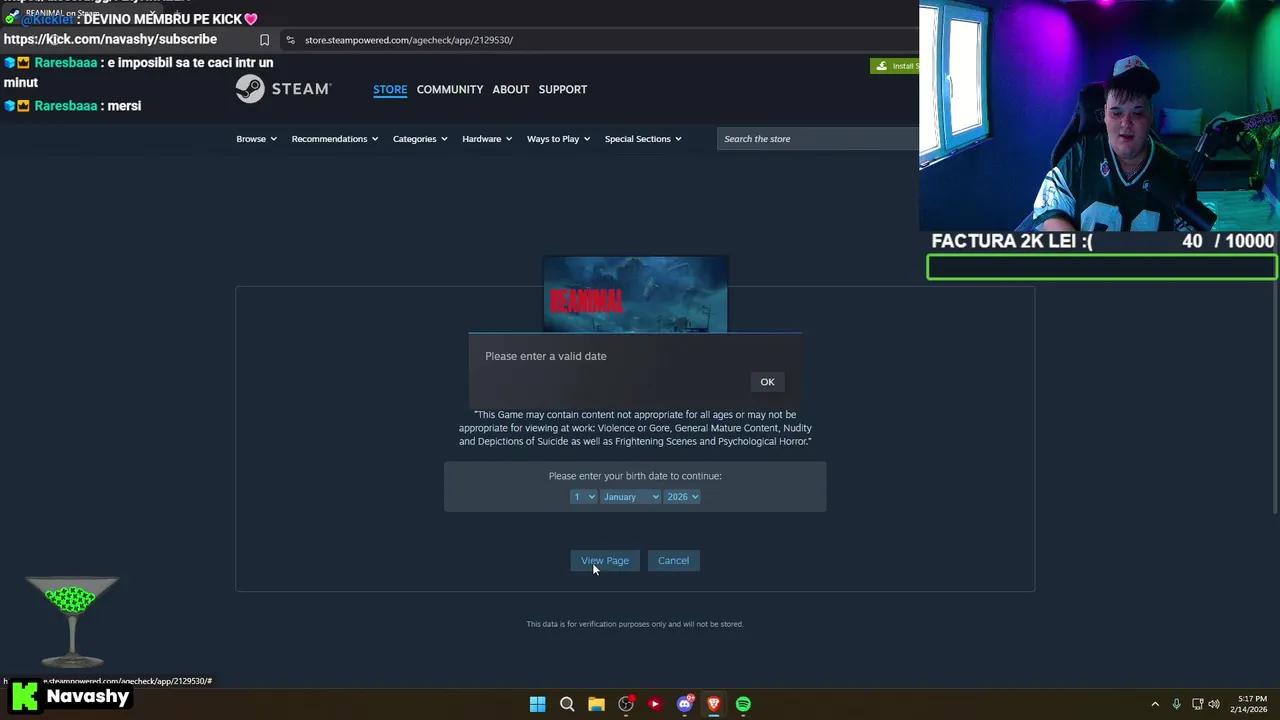The height and width of the screenshot is (720, 1280).
Task: Open the ABOUT page
Action: [511, 89]
